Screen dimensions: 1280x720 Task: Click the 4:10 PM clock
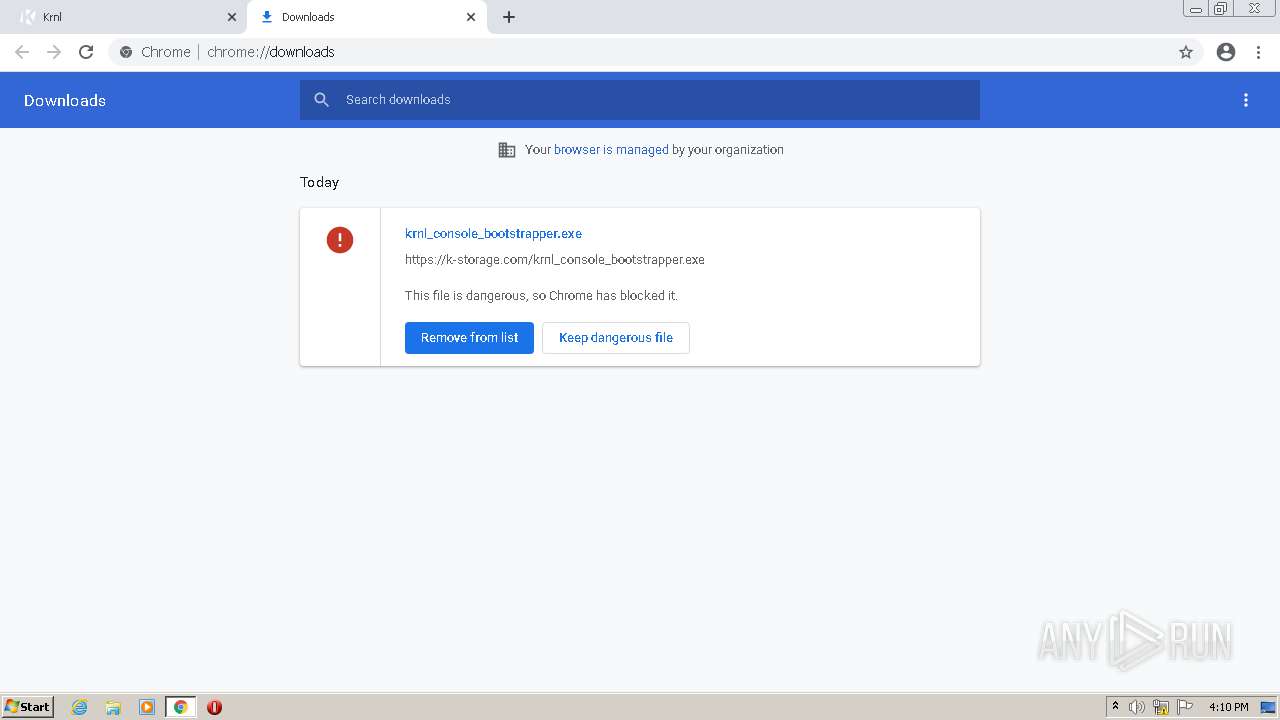tap(1228, 707)
